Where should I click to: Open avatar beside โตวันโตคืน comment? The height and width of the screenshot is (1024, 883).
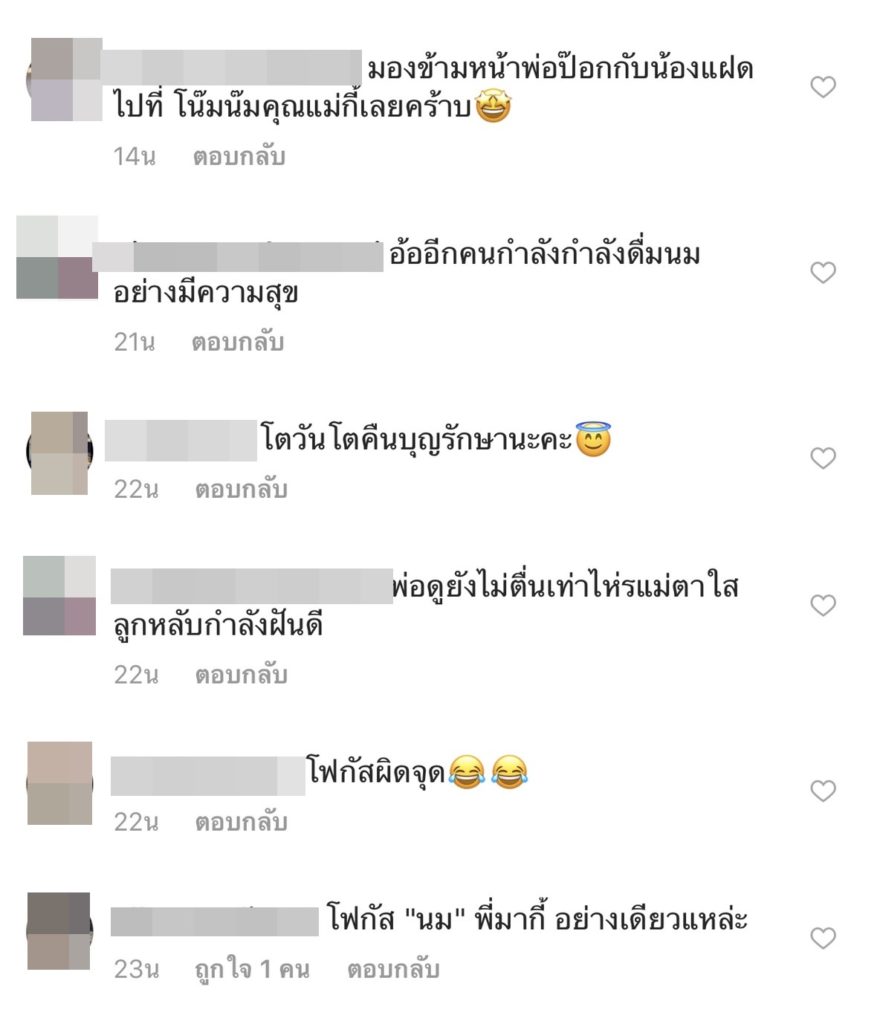coord(59,453)
